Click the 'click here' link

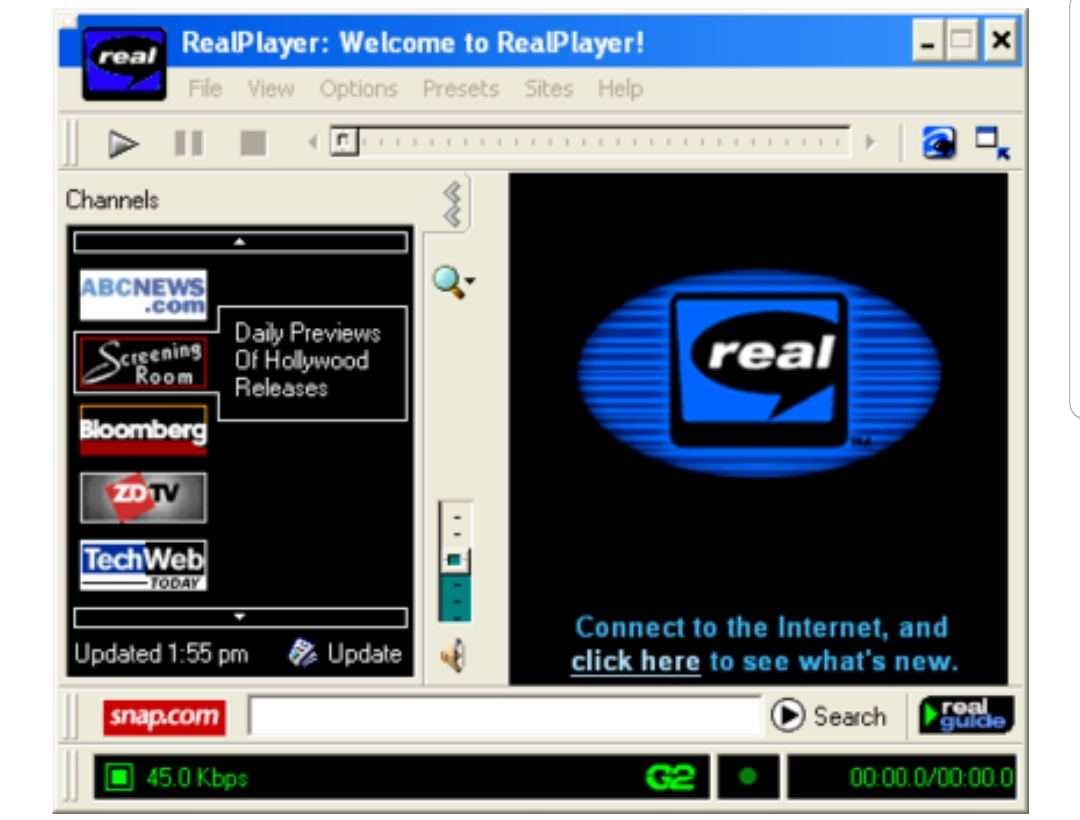point(635,662)
